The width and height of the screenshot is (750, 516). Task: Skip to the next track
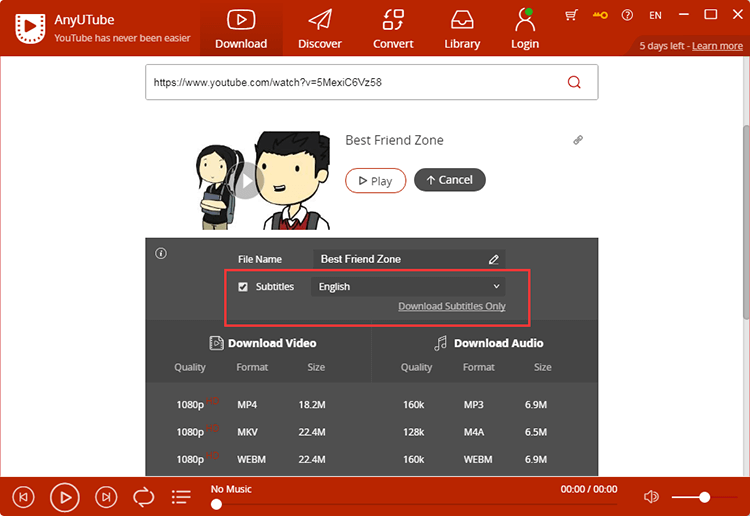tap(106, 497)
